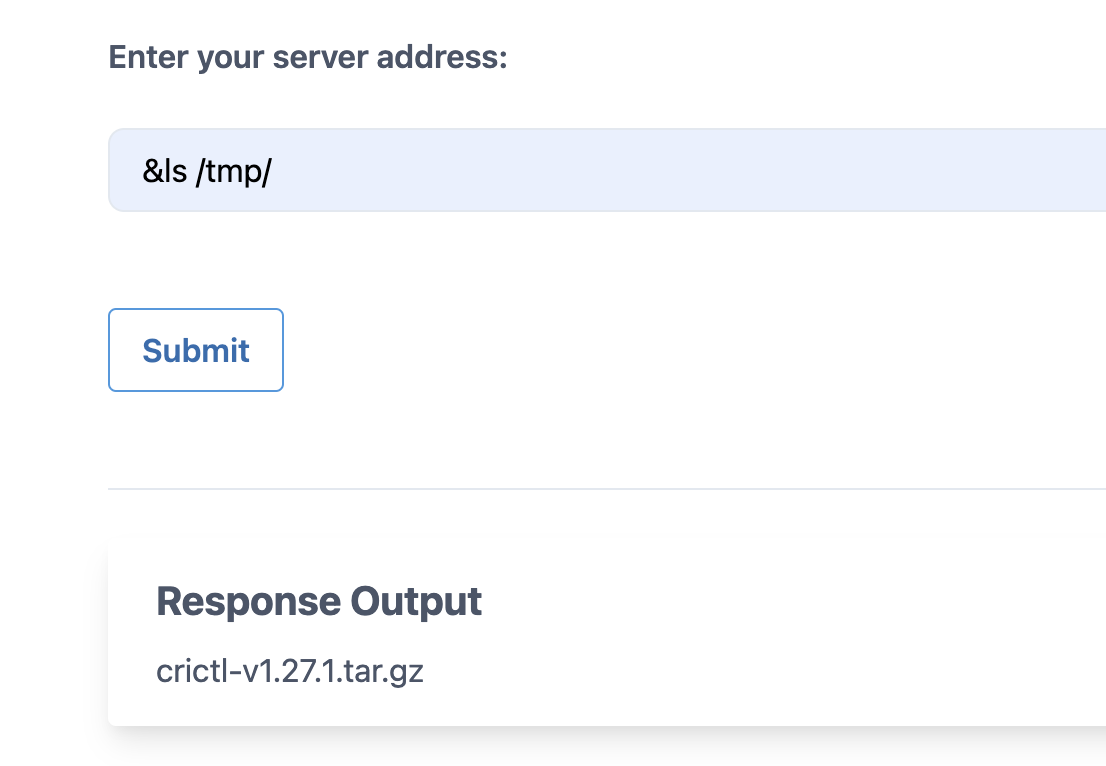Viewport: 1106px width, 766px height.
Task: Run the entered command with Submit
Action: [196, 350]
